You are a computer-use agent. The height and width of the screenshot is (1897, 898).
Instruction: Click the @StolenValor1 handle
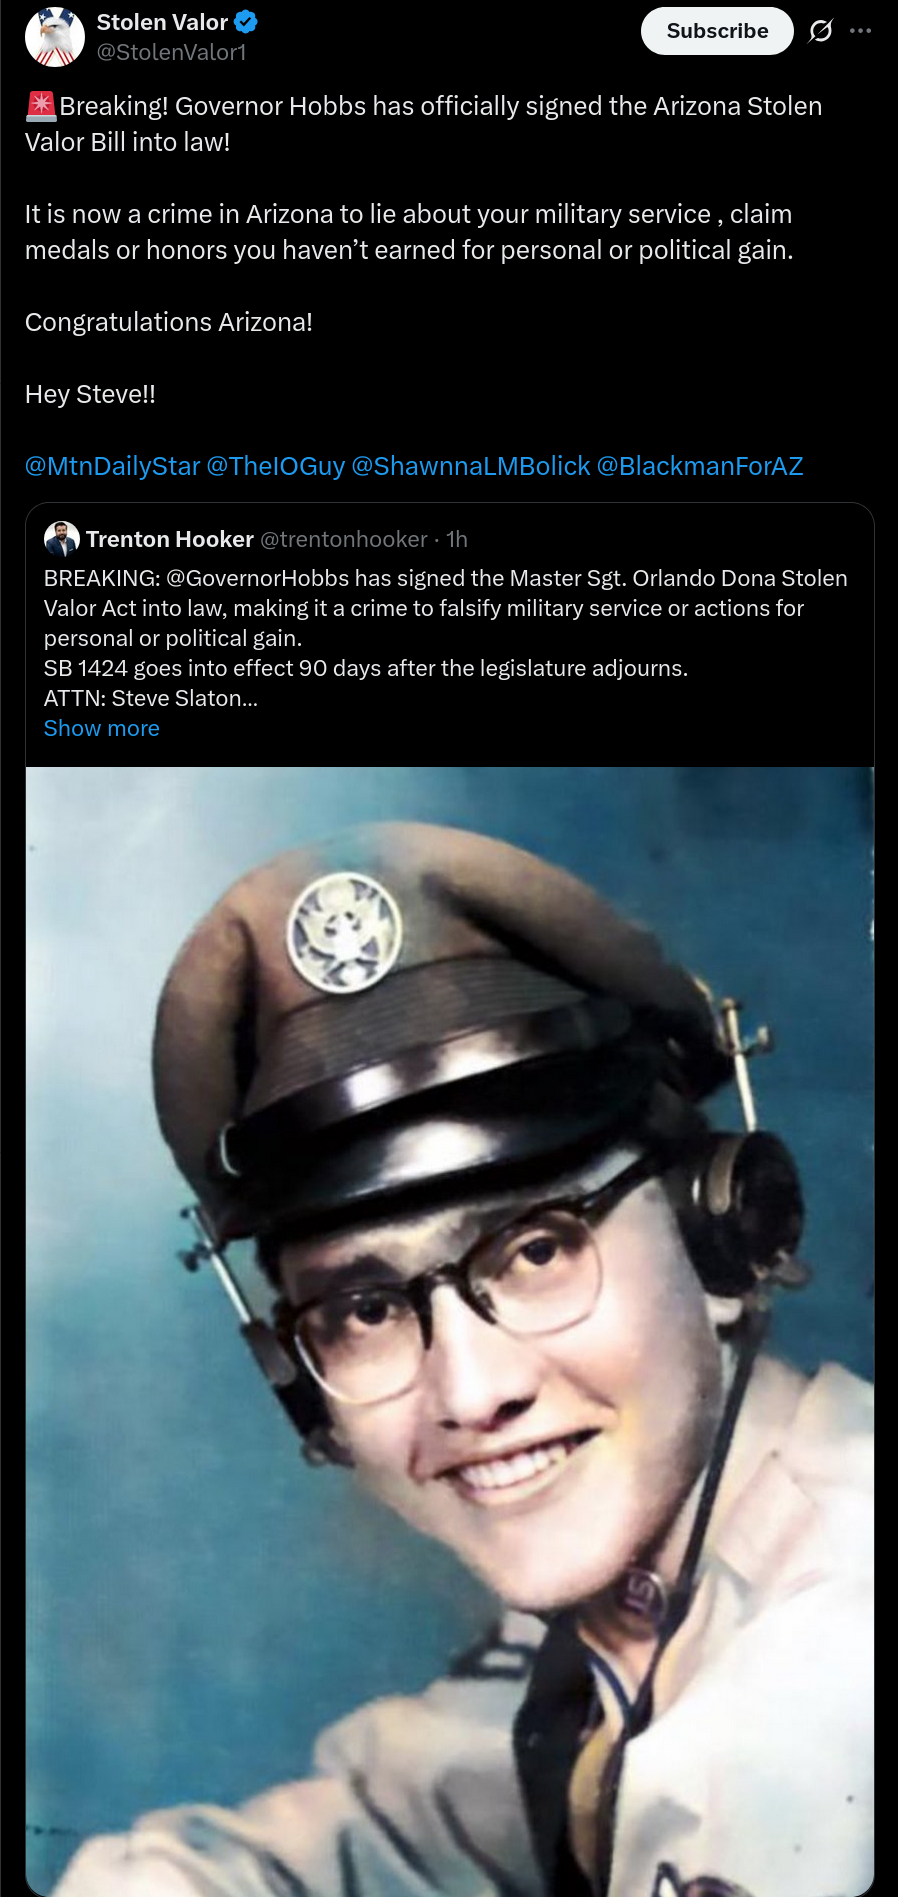pyautogui.click(x=171, y=52)
